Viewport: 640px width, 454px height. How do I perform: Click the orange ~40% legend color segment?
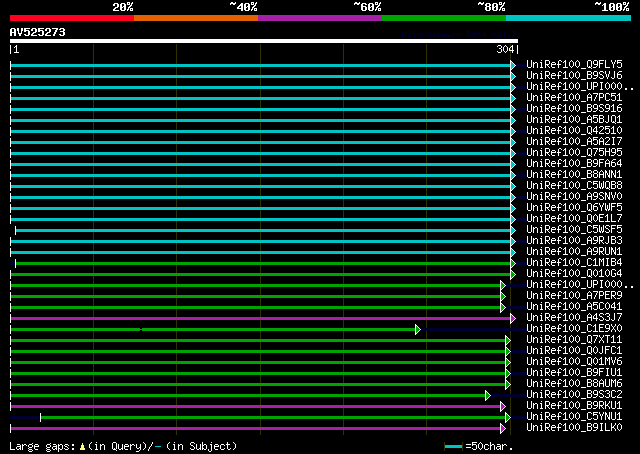(x=195, y=18)
